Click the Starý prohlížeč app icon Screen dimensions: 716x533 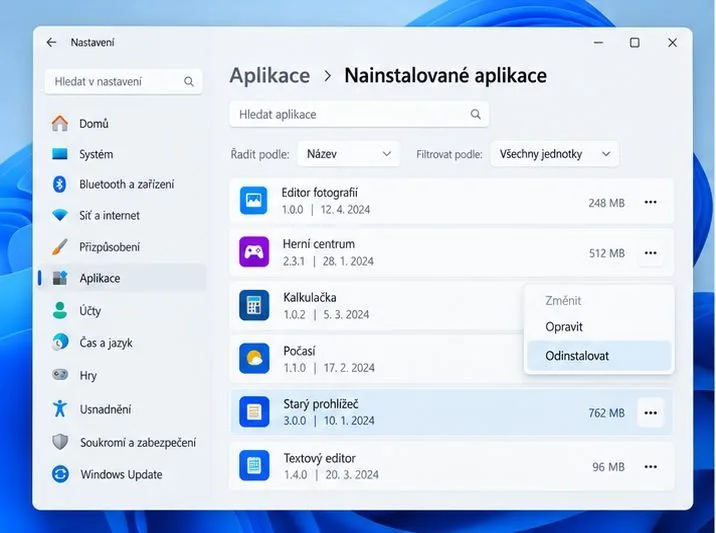pos(254,412)
